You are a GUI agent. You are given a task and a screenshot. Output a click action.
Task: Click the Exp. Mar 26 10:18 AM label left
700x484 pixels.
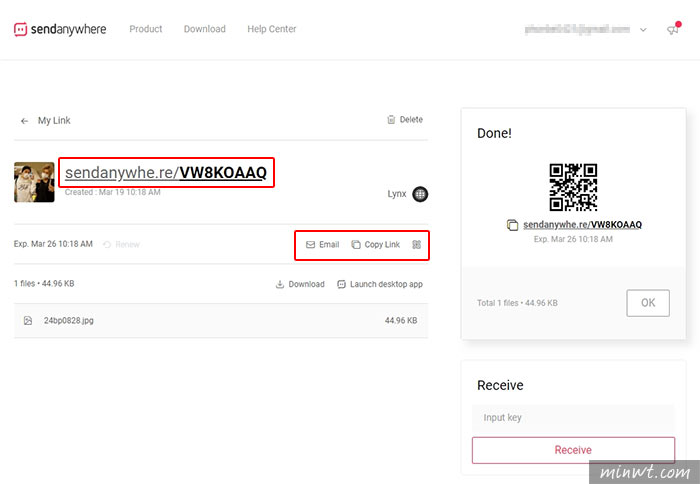(x=53, y=244)
